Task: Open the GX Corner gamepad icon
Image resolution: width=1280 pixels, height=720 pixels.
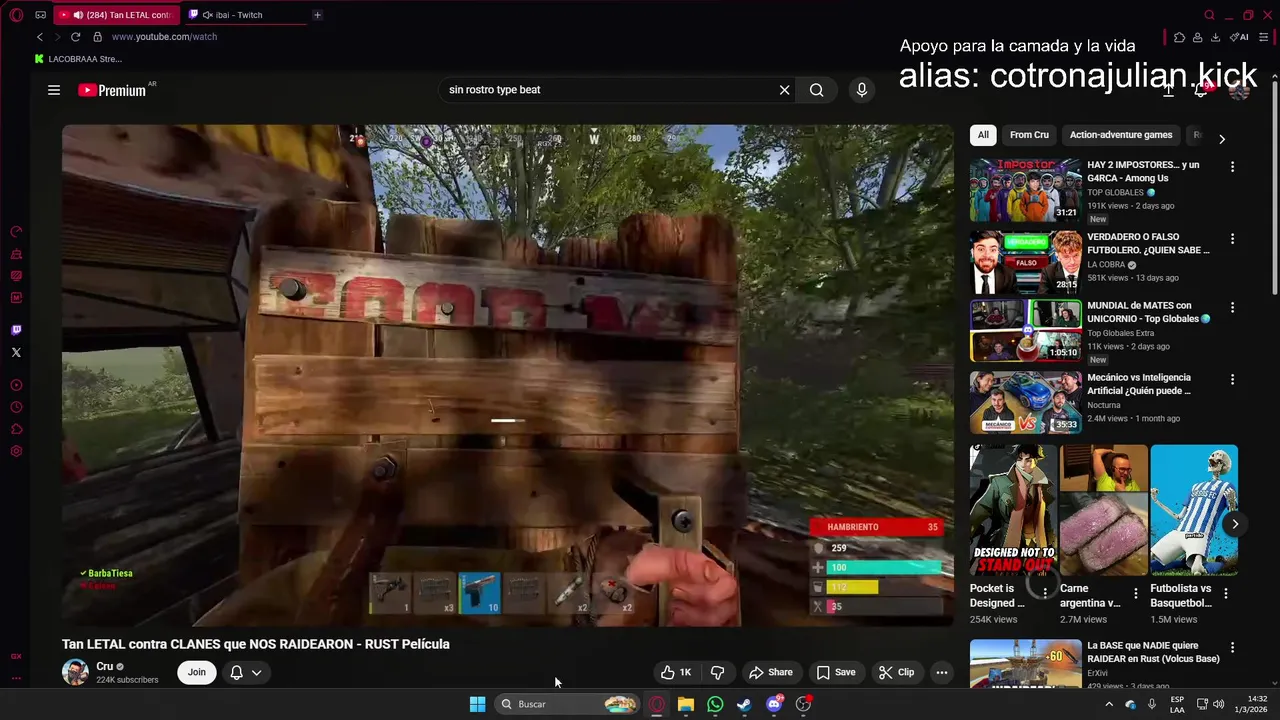Action: 40,15
